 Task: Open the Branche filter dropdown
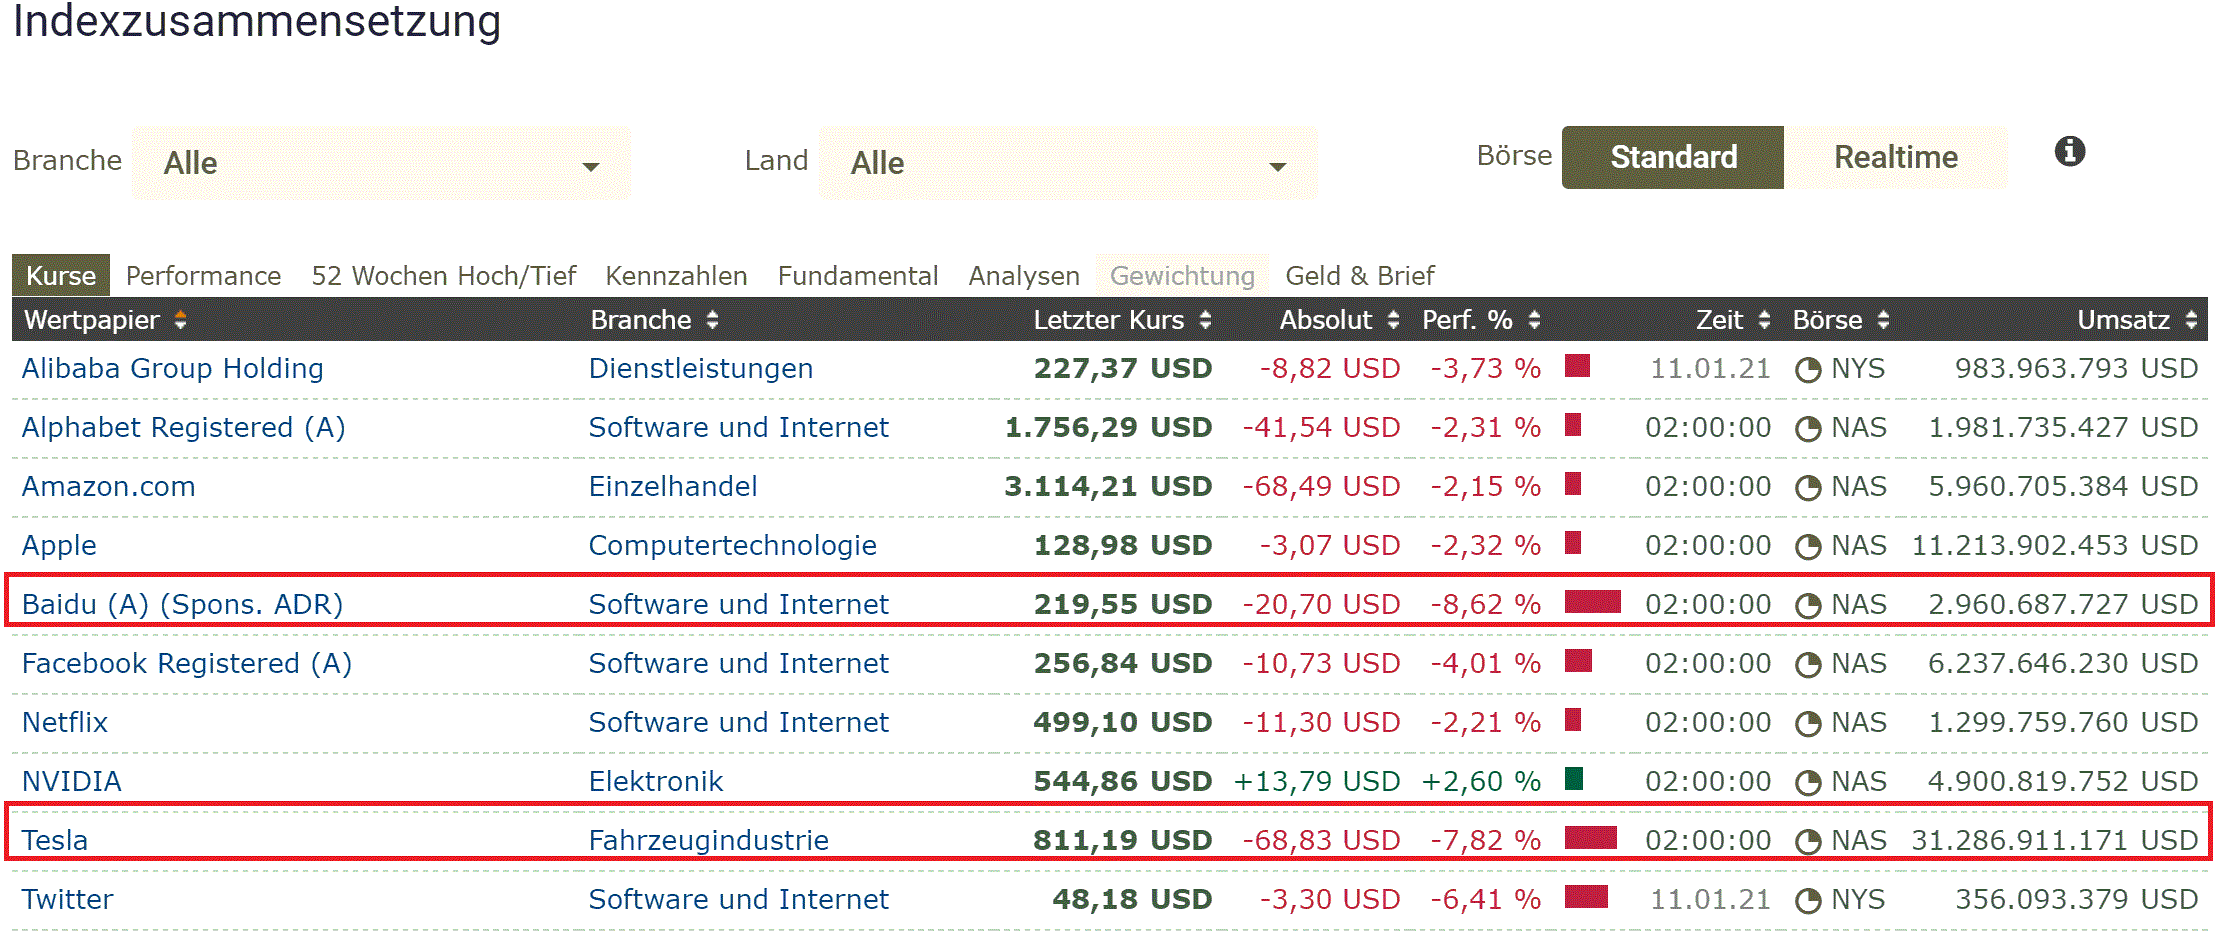tap(381, 163)
